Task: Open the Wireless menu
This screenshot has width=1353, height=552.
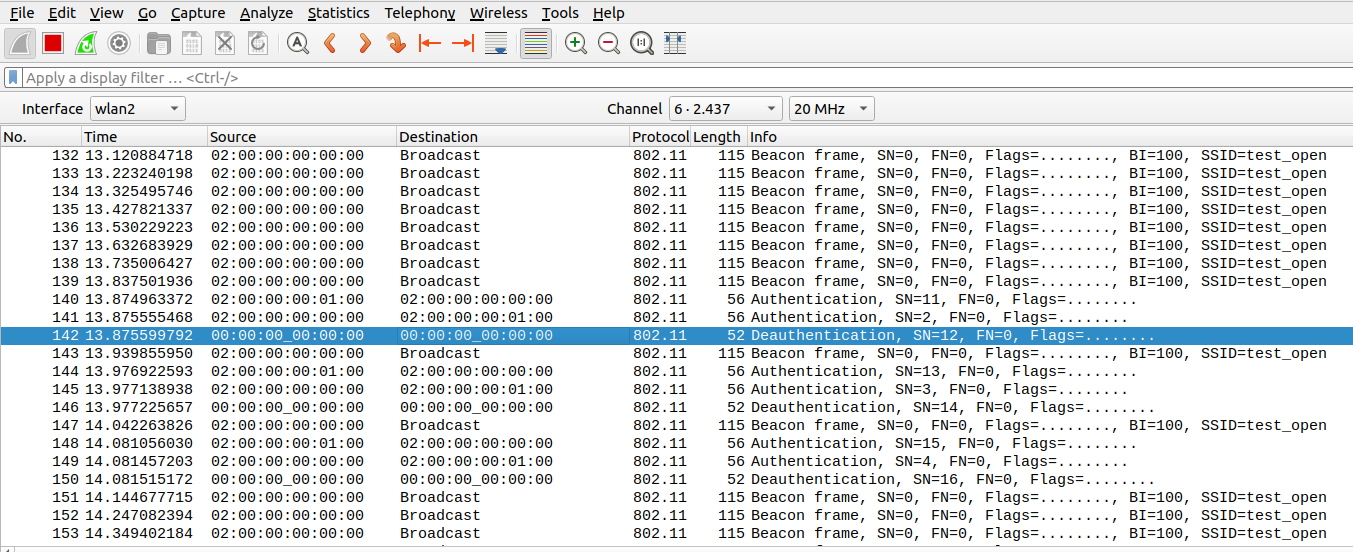Action: pyautogui.click(x=498, y=13)
